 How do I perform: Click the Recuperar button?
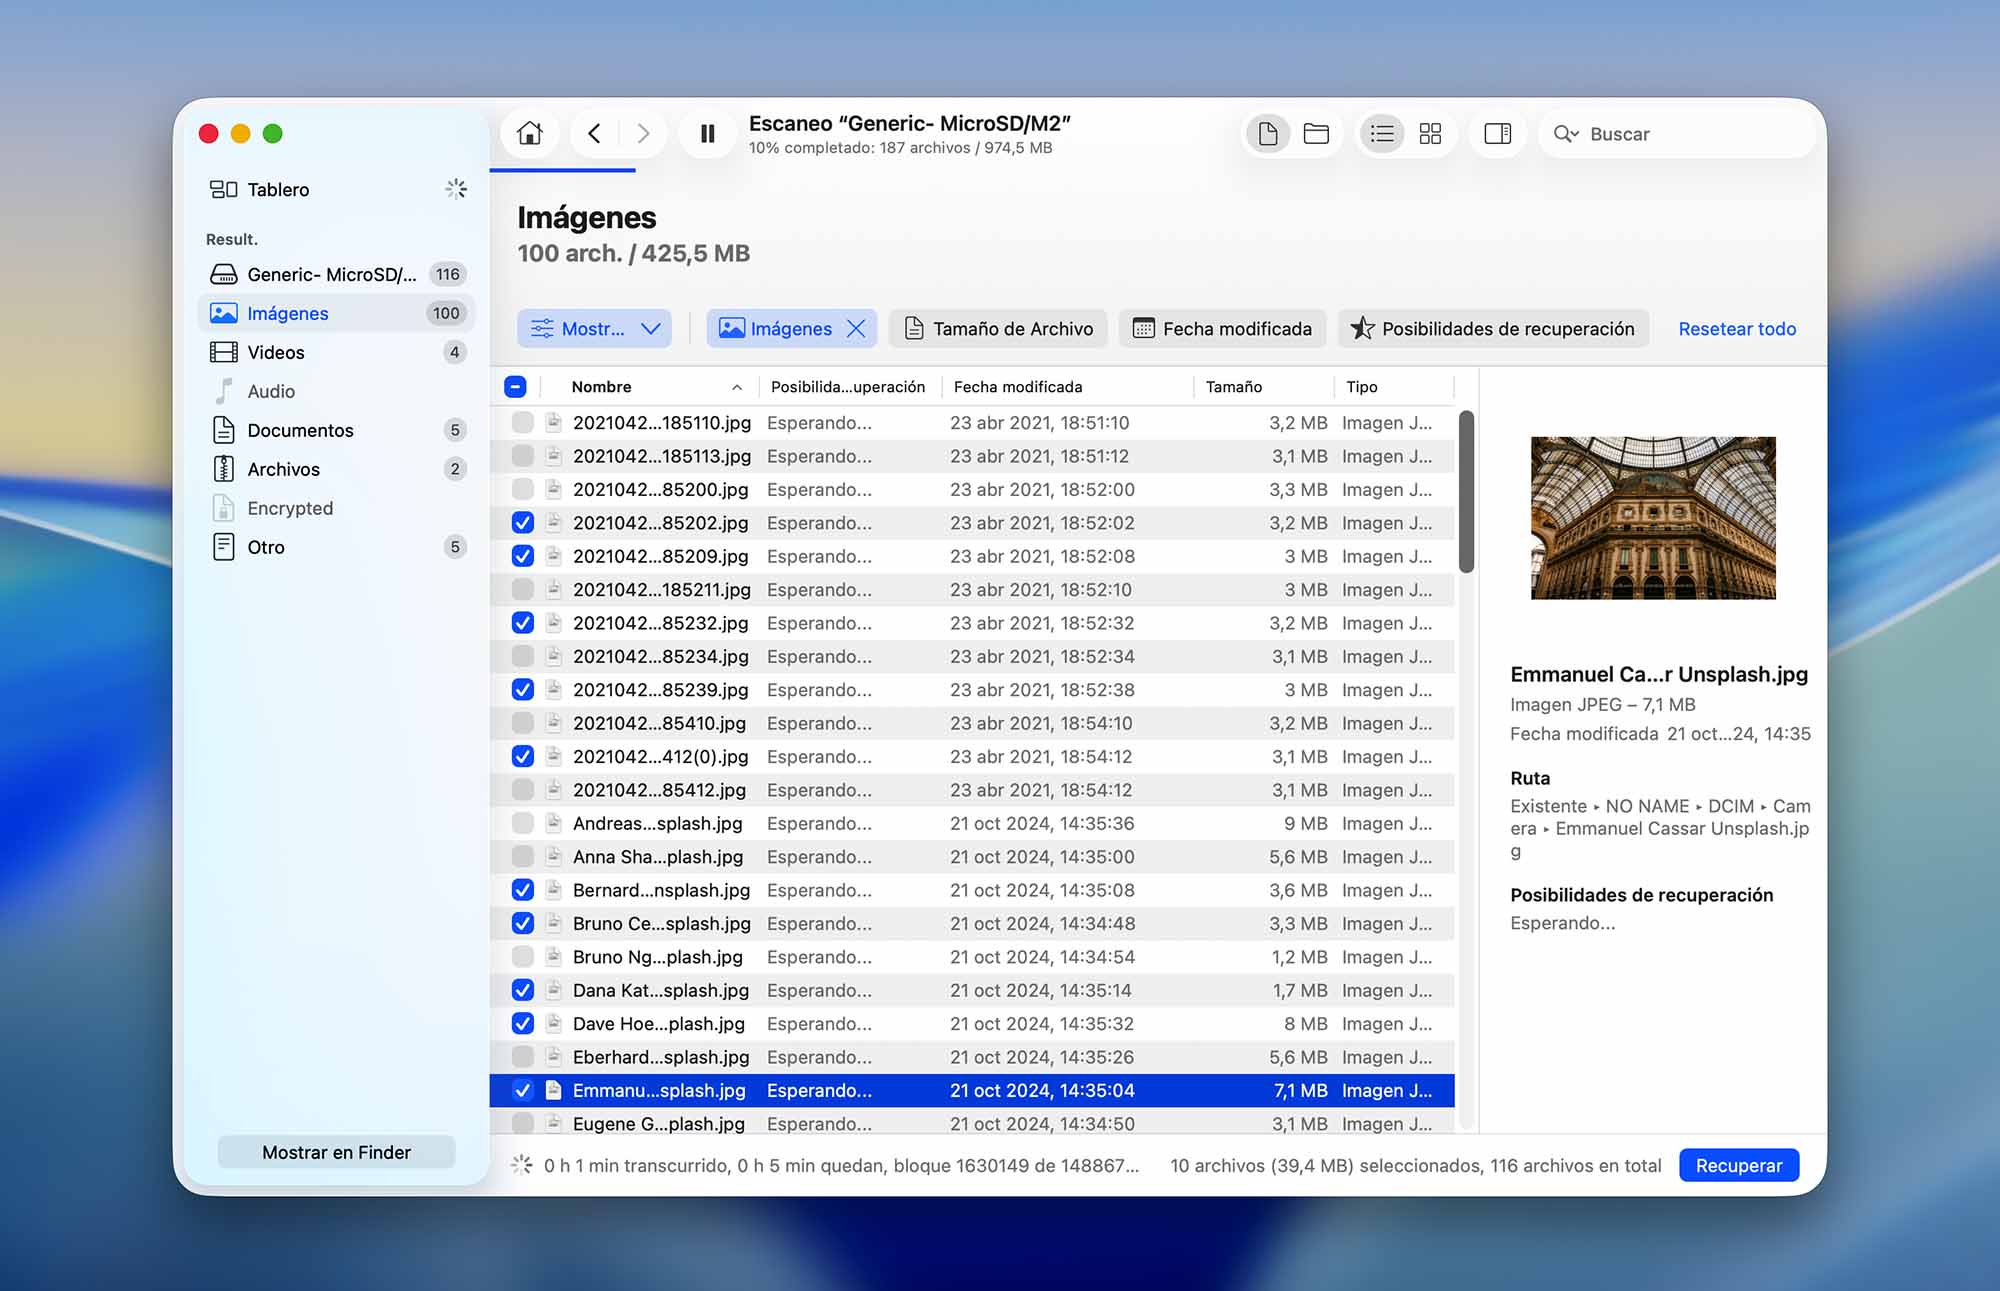click(x=1738, y=1165)
